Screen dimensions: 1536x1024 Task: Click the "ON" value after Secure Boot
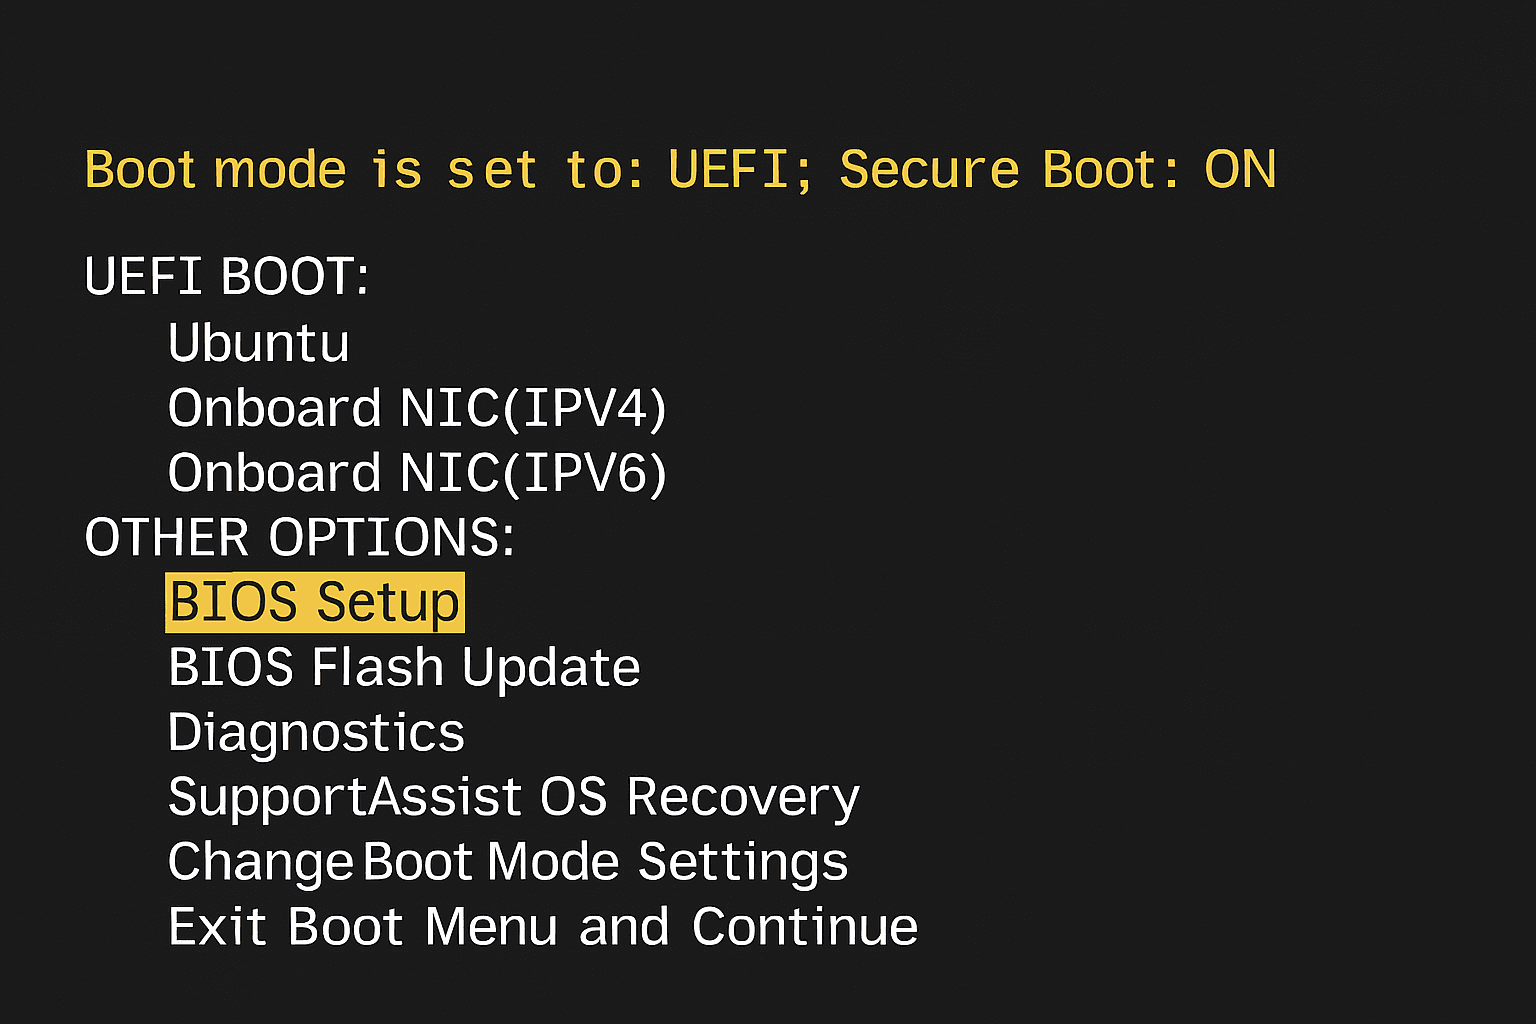coord(1240,170)
